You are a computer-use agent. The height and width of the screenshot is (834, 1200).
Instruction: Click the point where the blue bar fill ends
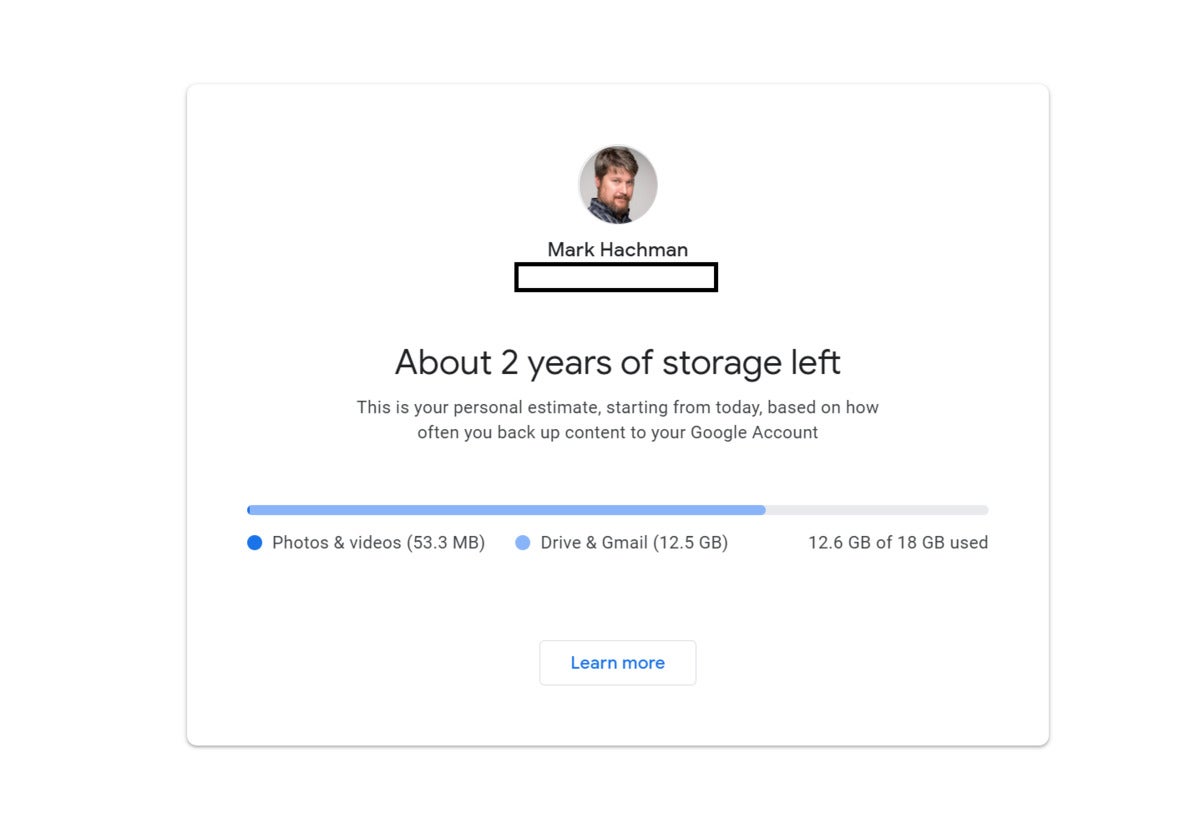765,510
